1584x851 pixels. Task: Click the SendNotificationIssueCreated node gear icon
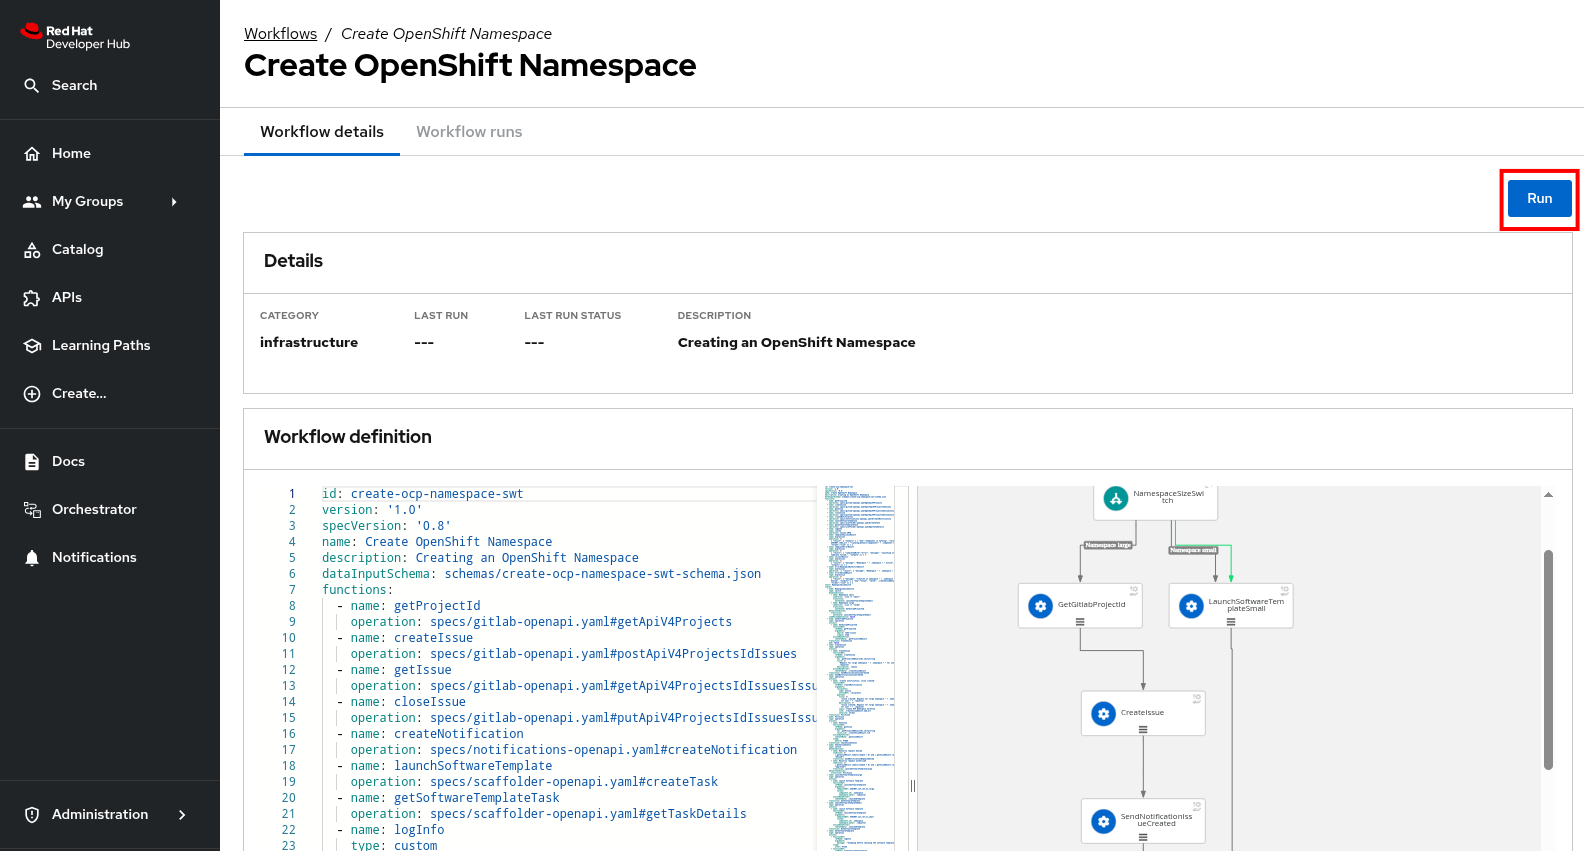[x=1103, y=822]
